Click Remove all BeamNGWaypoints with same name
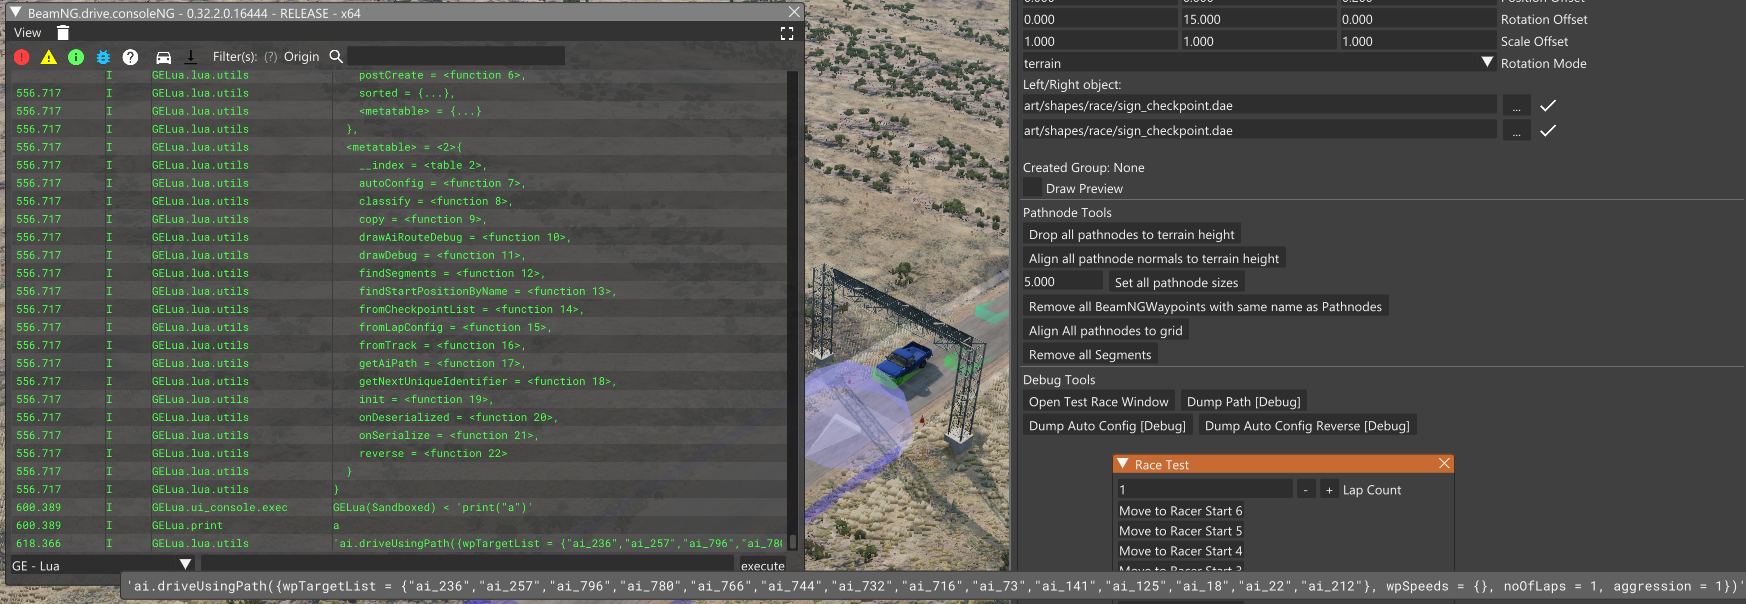Viewport: 1746px width, 604px height. point(1205,307)
